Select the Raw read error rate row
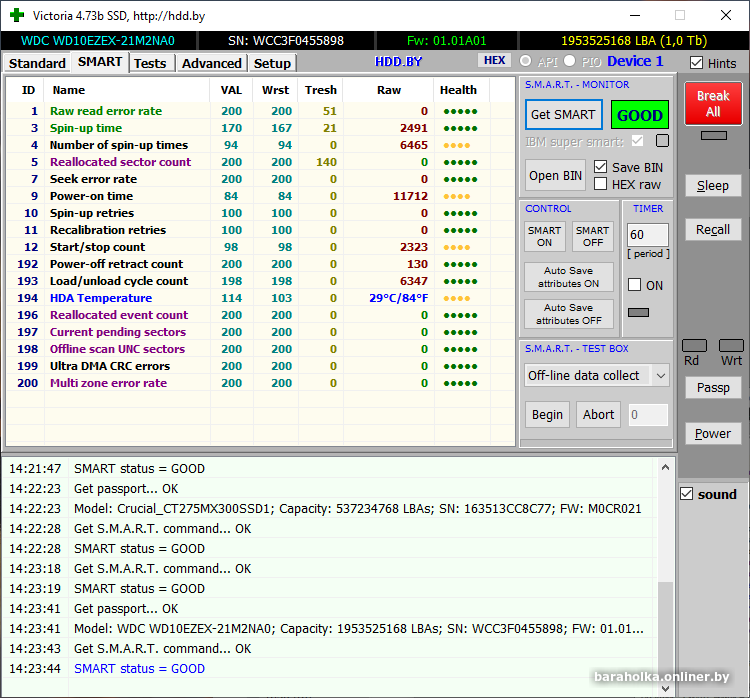 point(261,111)
